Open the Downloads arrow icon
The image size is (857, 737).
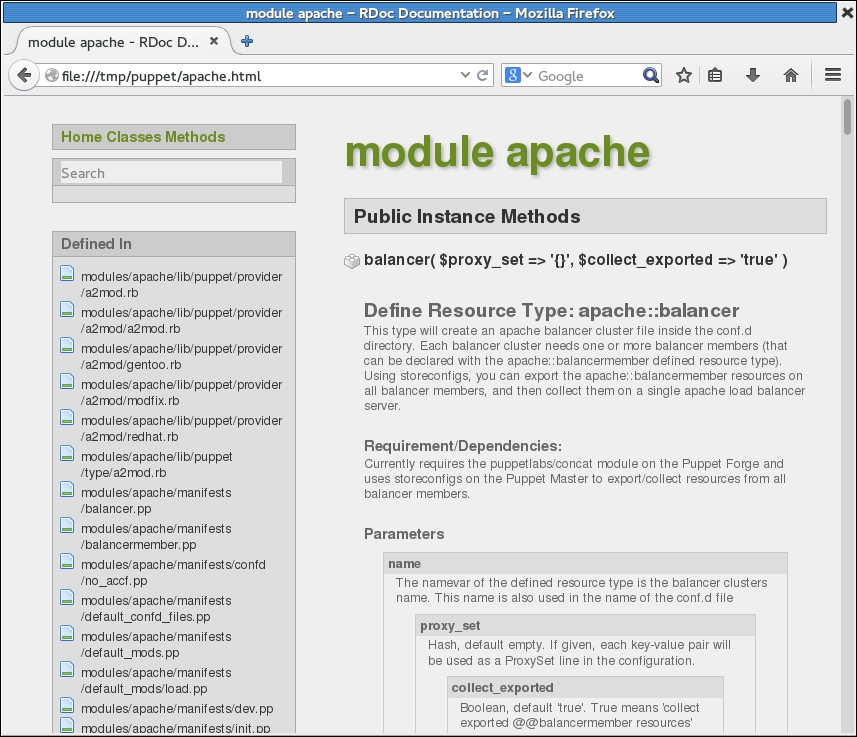(x=753, y=75)
